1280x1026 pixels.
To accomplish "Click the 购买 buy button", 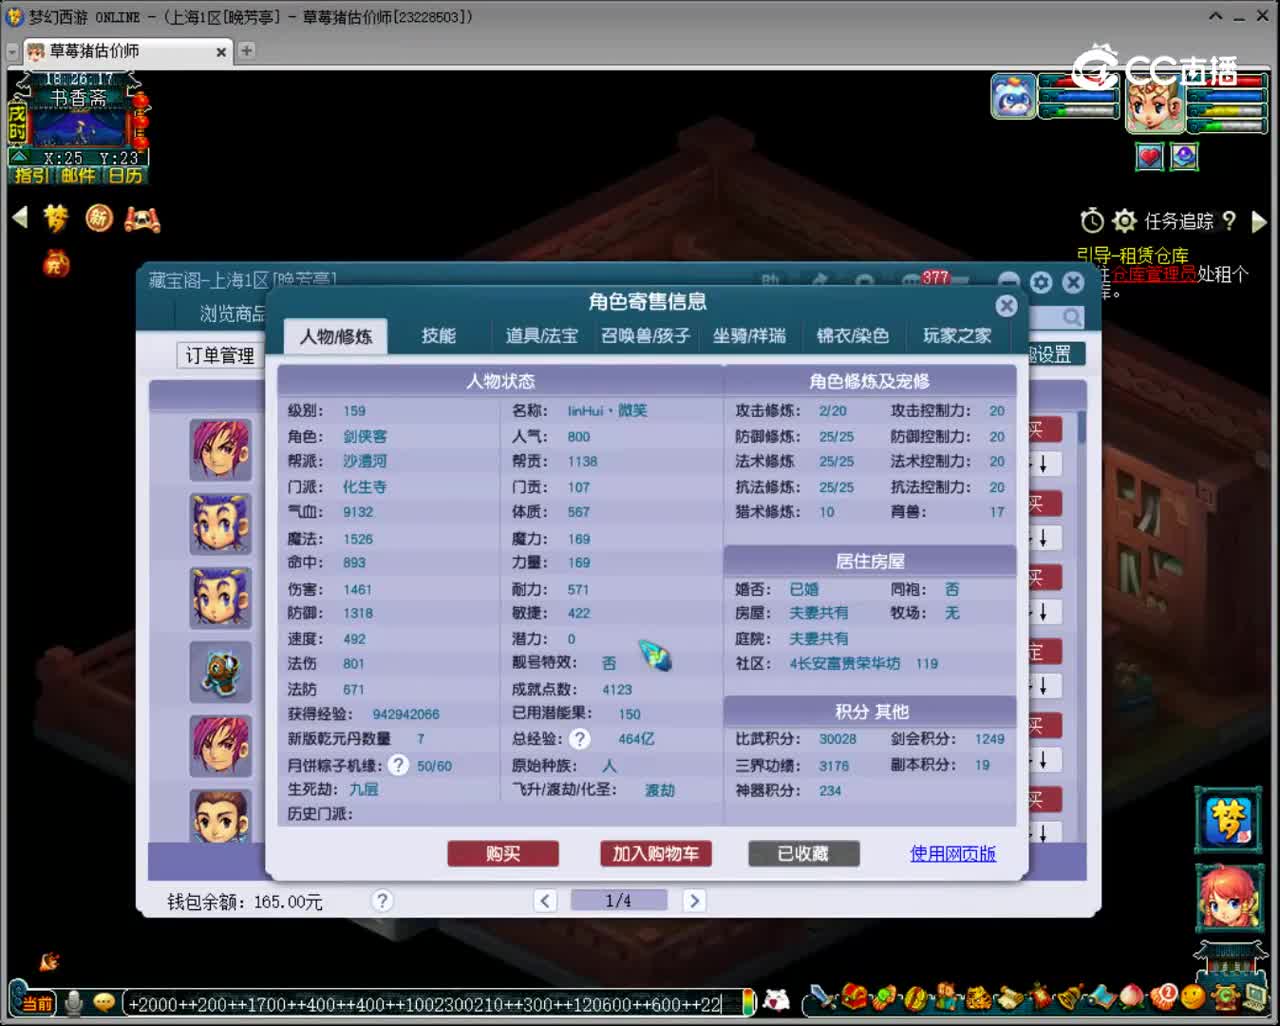I will click(x=503, y=854).
